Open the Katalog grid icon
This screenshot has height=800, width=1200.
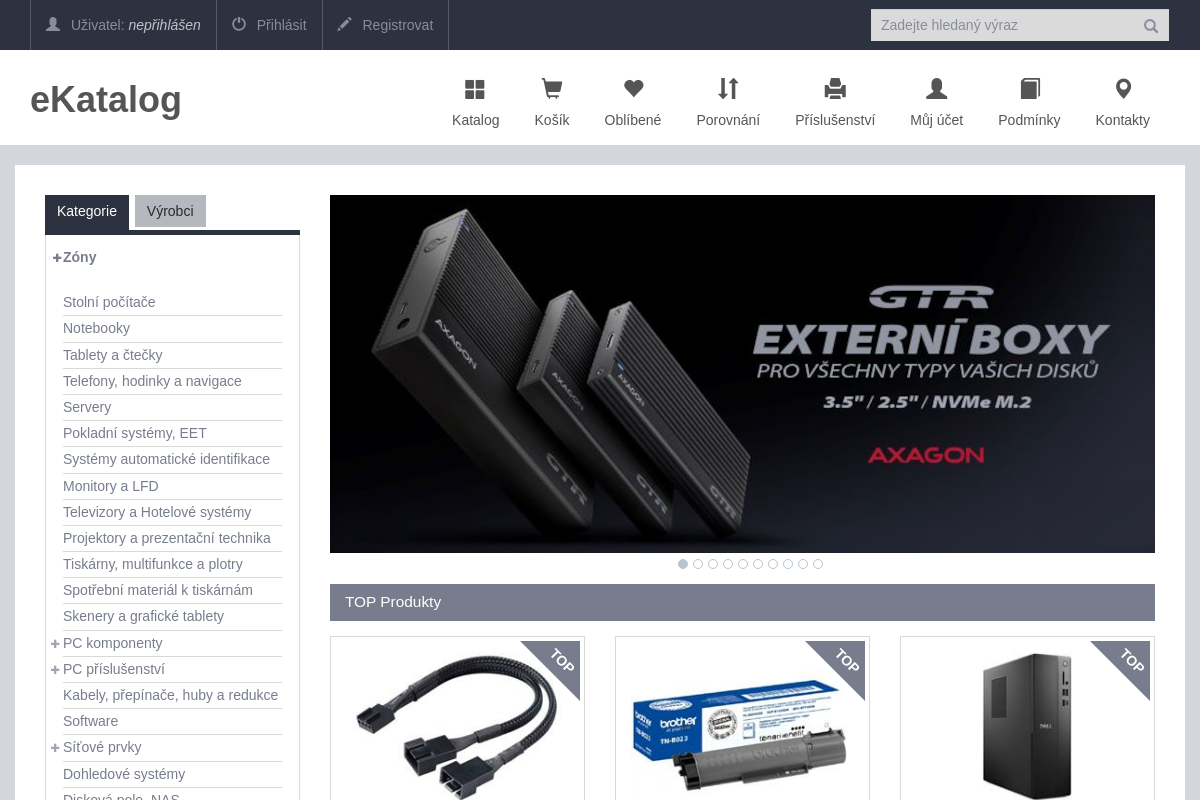click(x=475, y=90)
